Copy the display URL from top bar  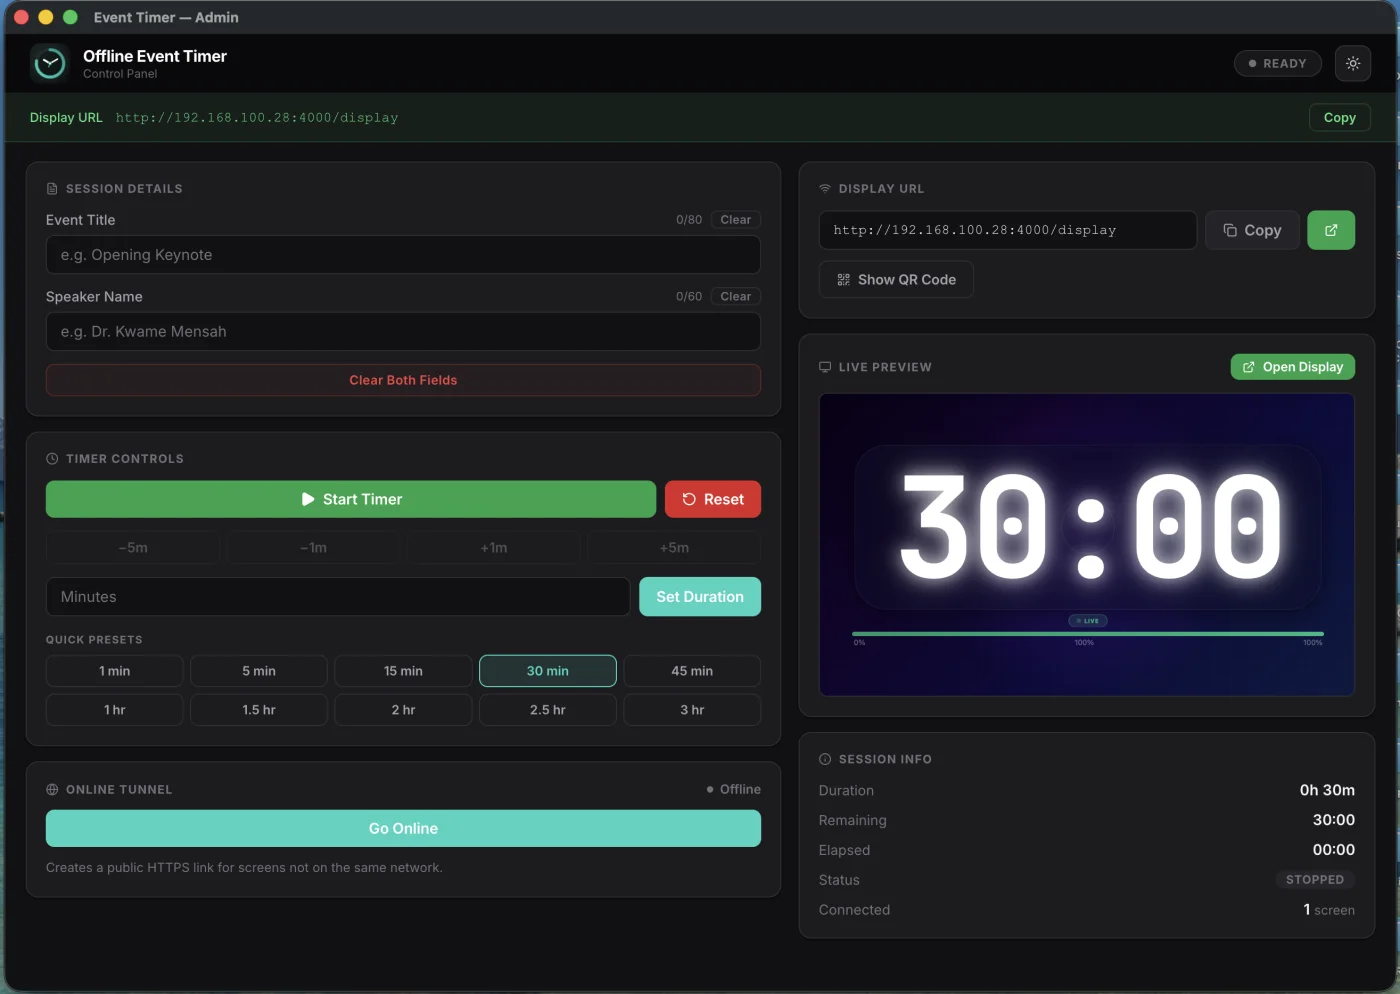1339,118
